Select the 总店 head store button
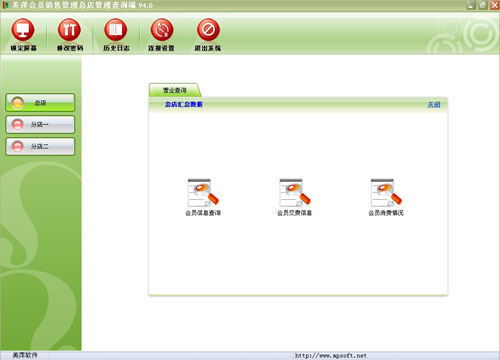This screenshot has height=360, width=500. tap(40, 103)
